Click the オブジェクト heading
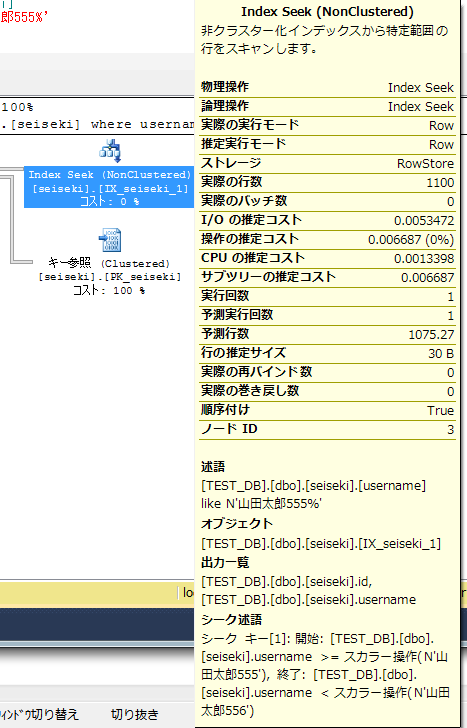The image size is (467, 728). [x=237, y=524]
